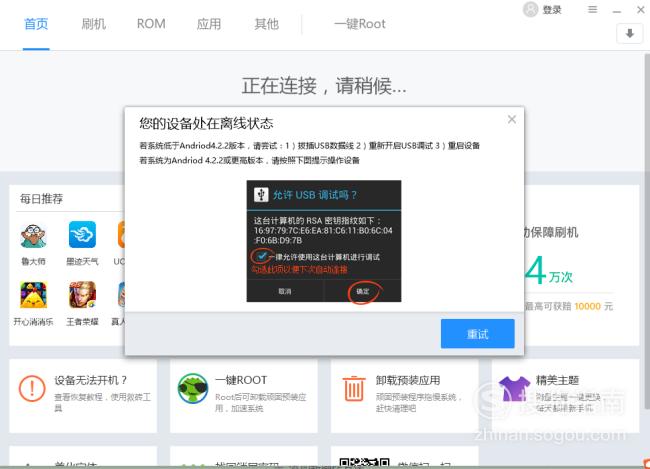Switch to the 刷机 tab
Image resolution: width=650 pixels, height=469 pixels.
pos(94,24)
